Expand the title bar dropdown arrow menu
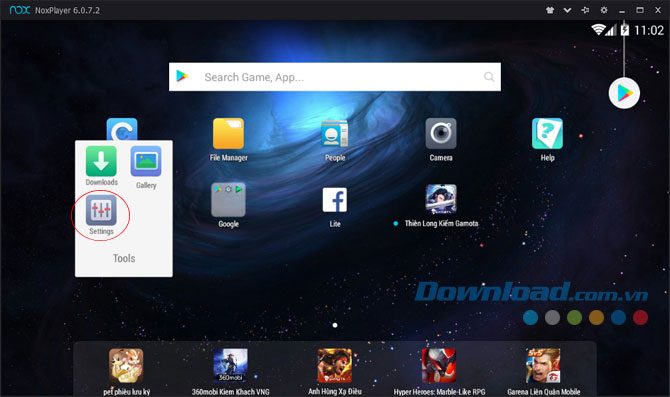Image resolution: width=670 pixels, height=397 pixels. click(567, 10)
